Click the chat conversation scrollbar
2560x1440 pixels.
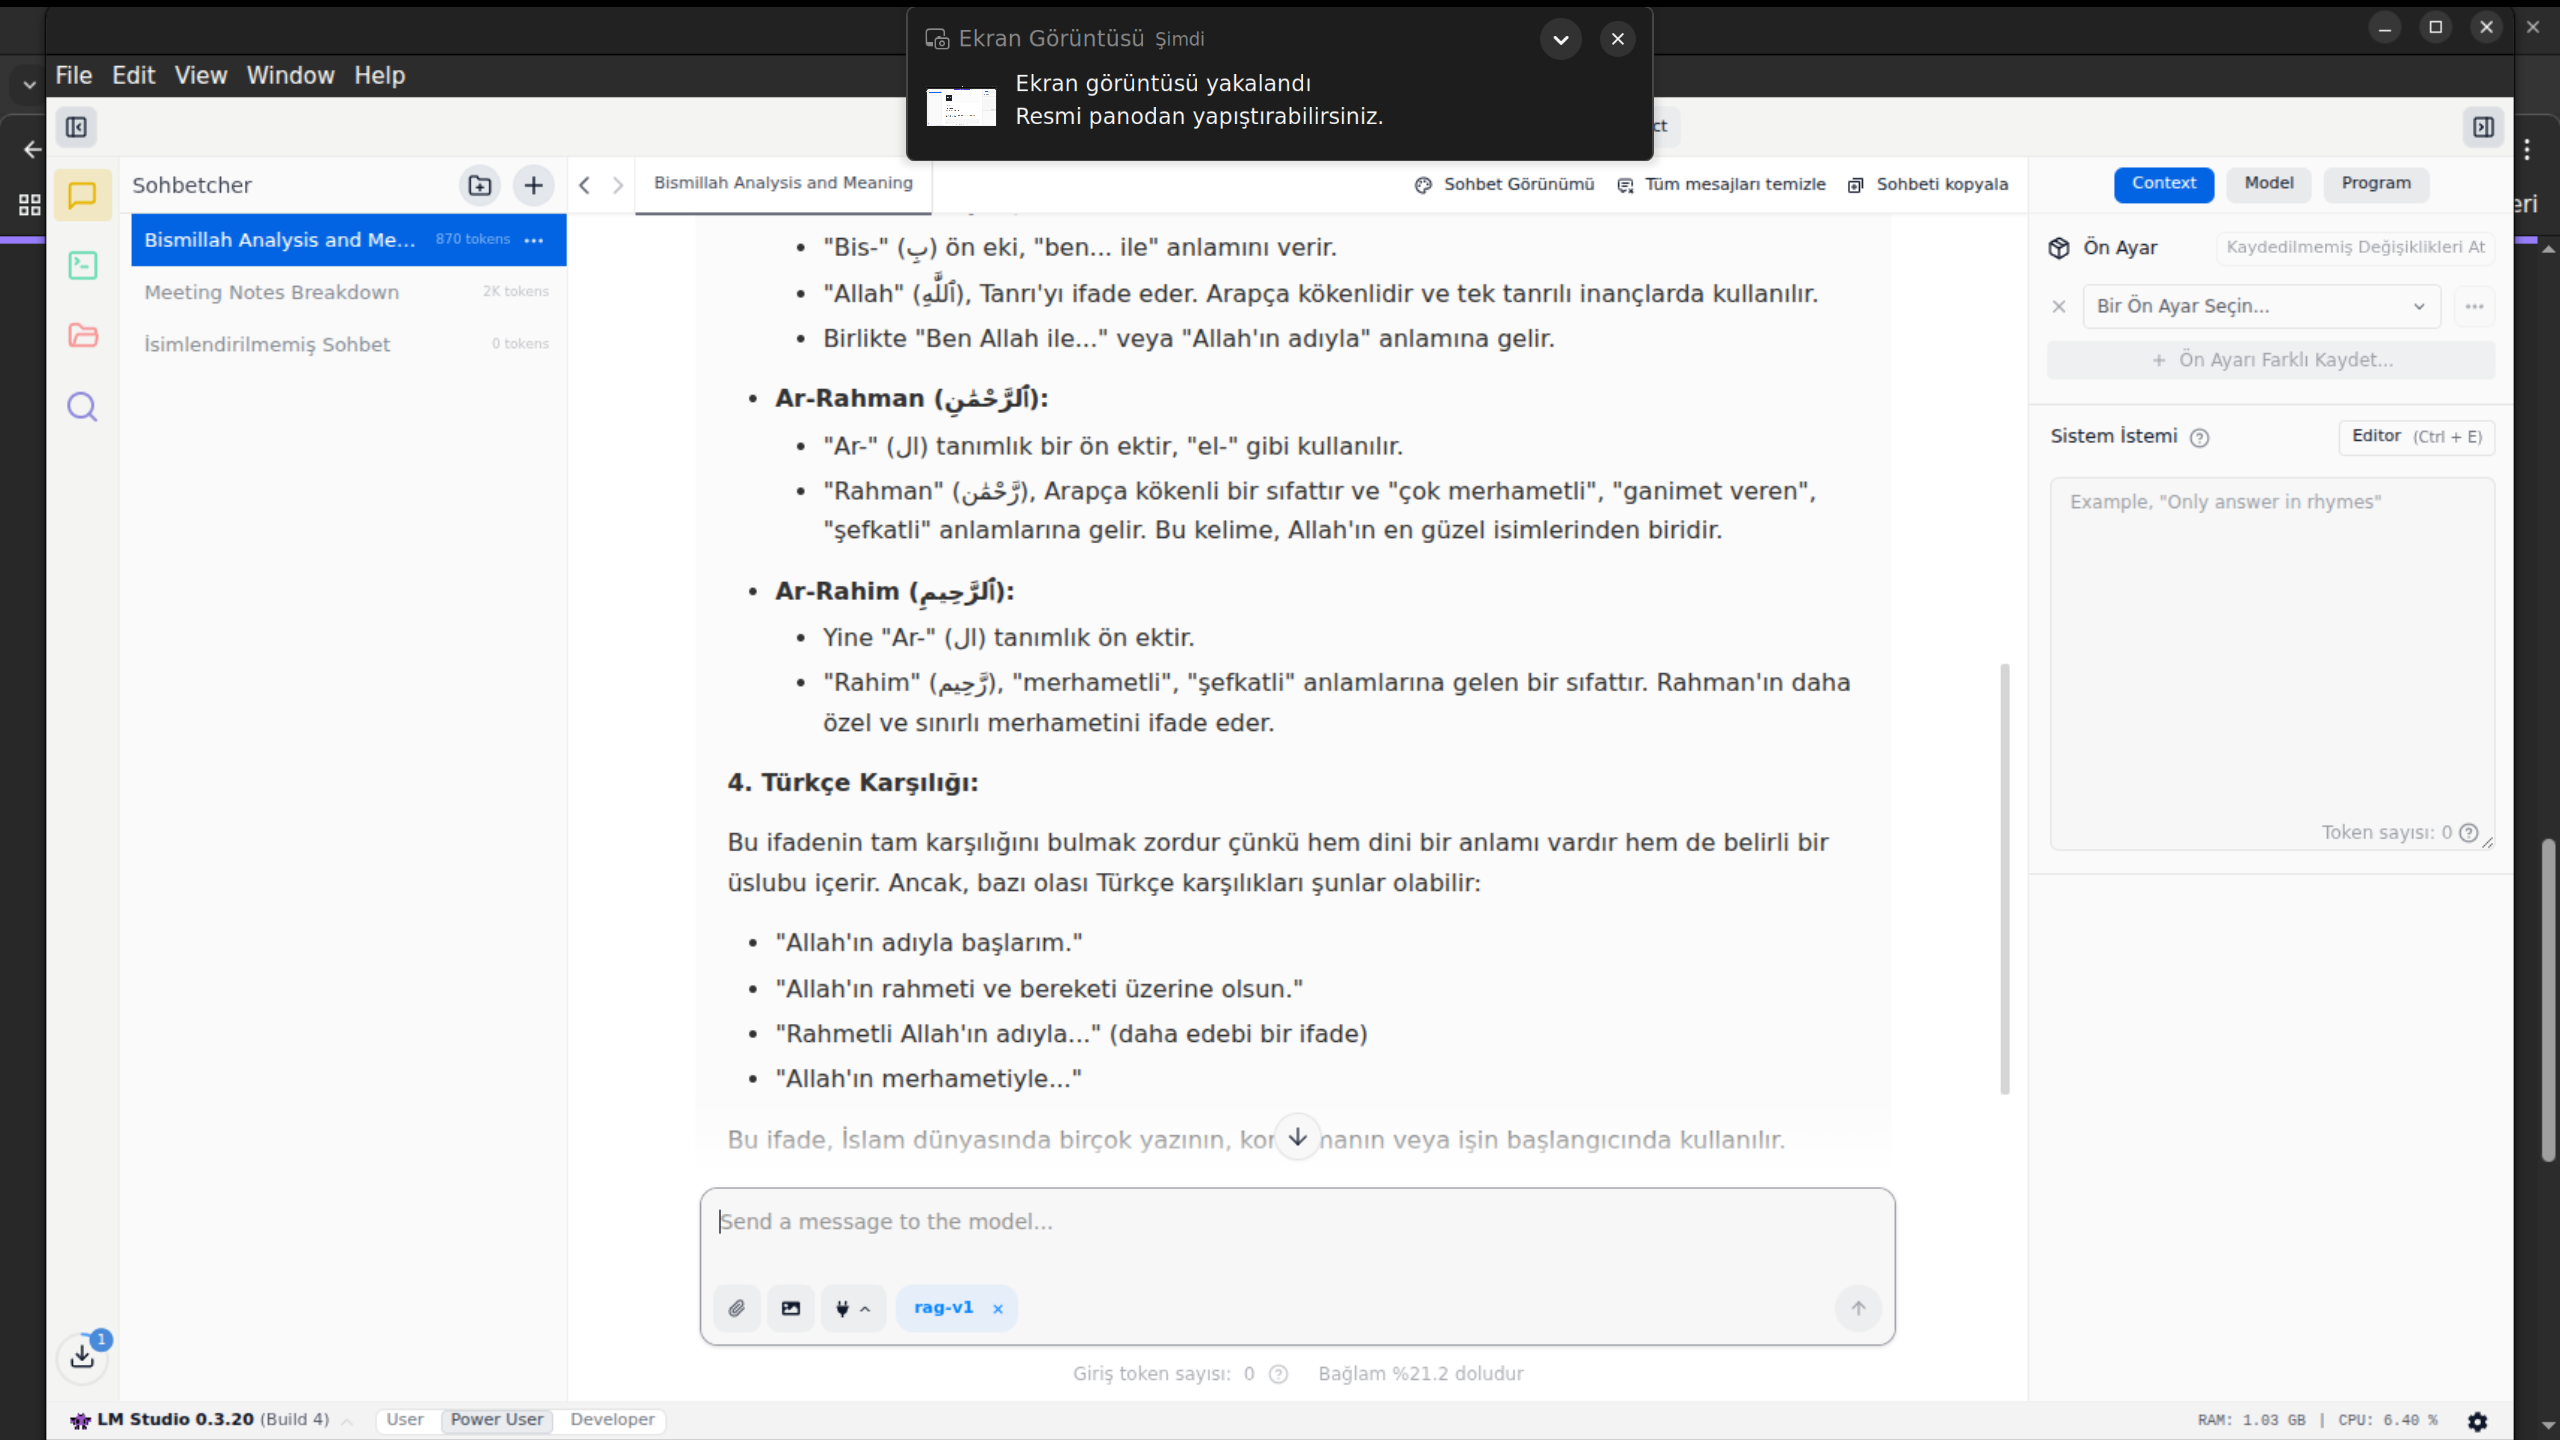tap(2004, 878)
